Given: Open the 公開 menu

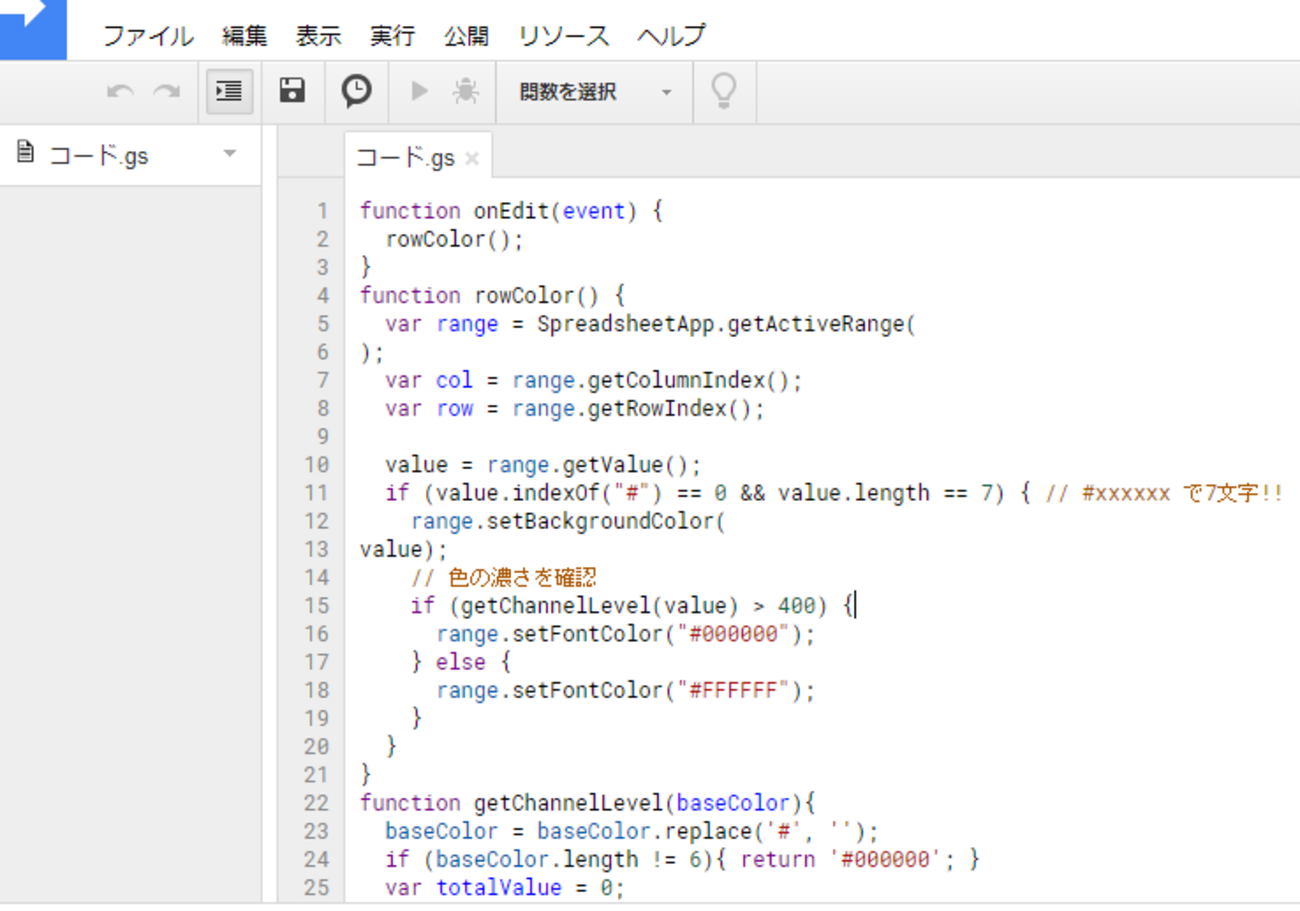Looking at the screenshot, I should [467, 37].
